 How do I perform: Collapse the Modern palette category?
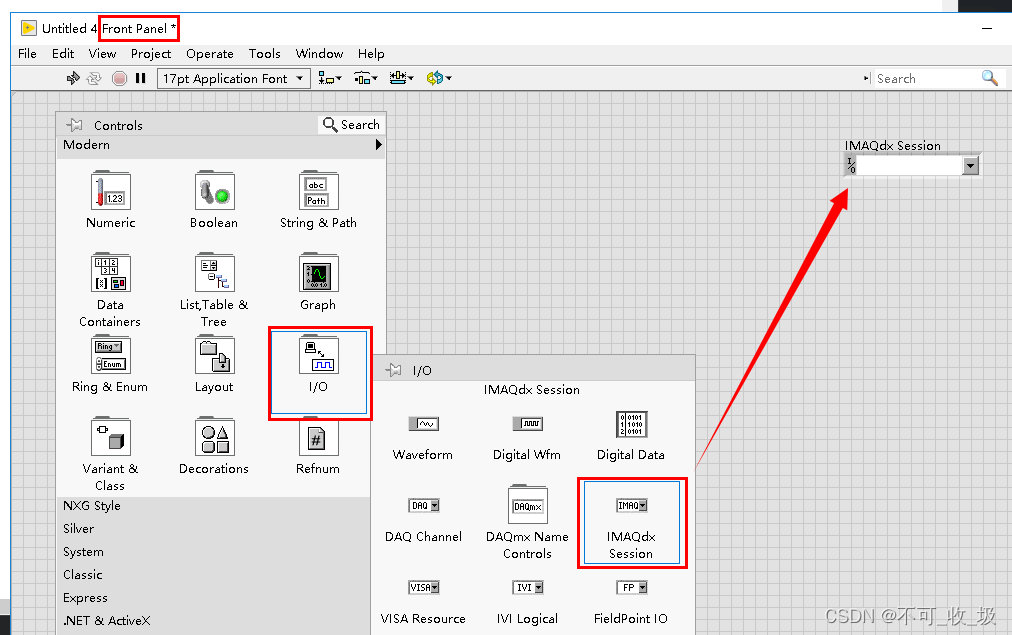221,145
